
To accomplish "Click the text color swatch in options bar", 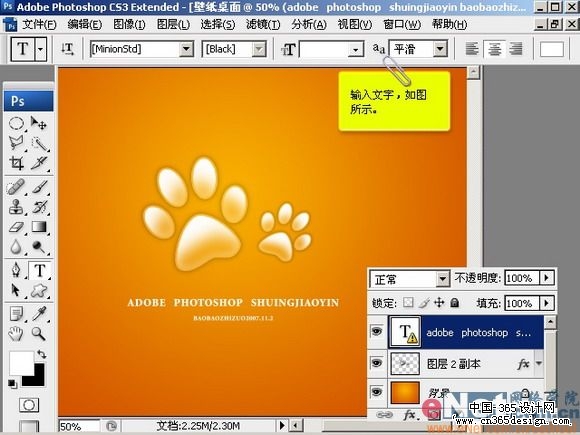I will coord(551,49).
